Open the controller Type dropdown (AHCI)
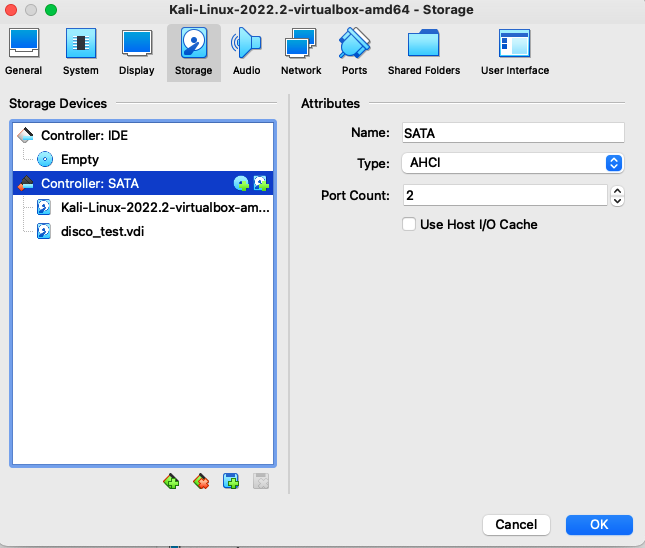Viewport: 645px width, 548px height. (x=513, y=163)
